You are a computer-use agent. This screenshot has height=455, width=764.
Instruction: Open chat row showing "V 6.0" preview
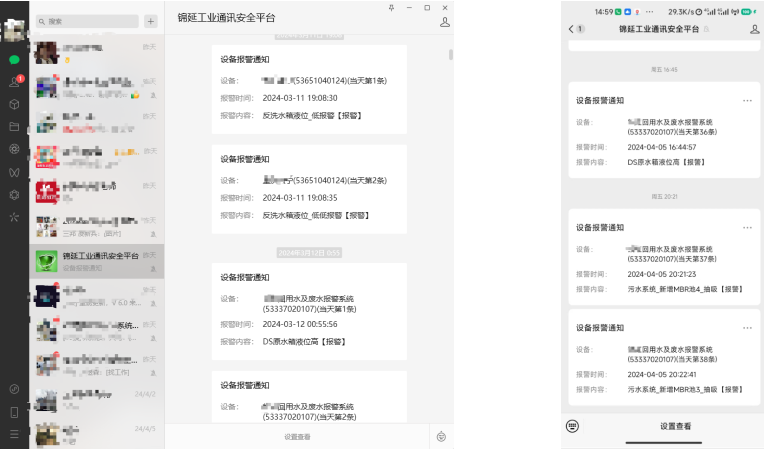pos(96,296)
